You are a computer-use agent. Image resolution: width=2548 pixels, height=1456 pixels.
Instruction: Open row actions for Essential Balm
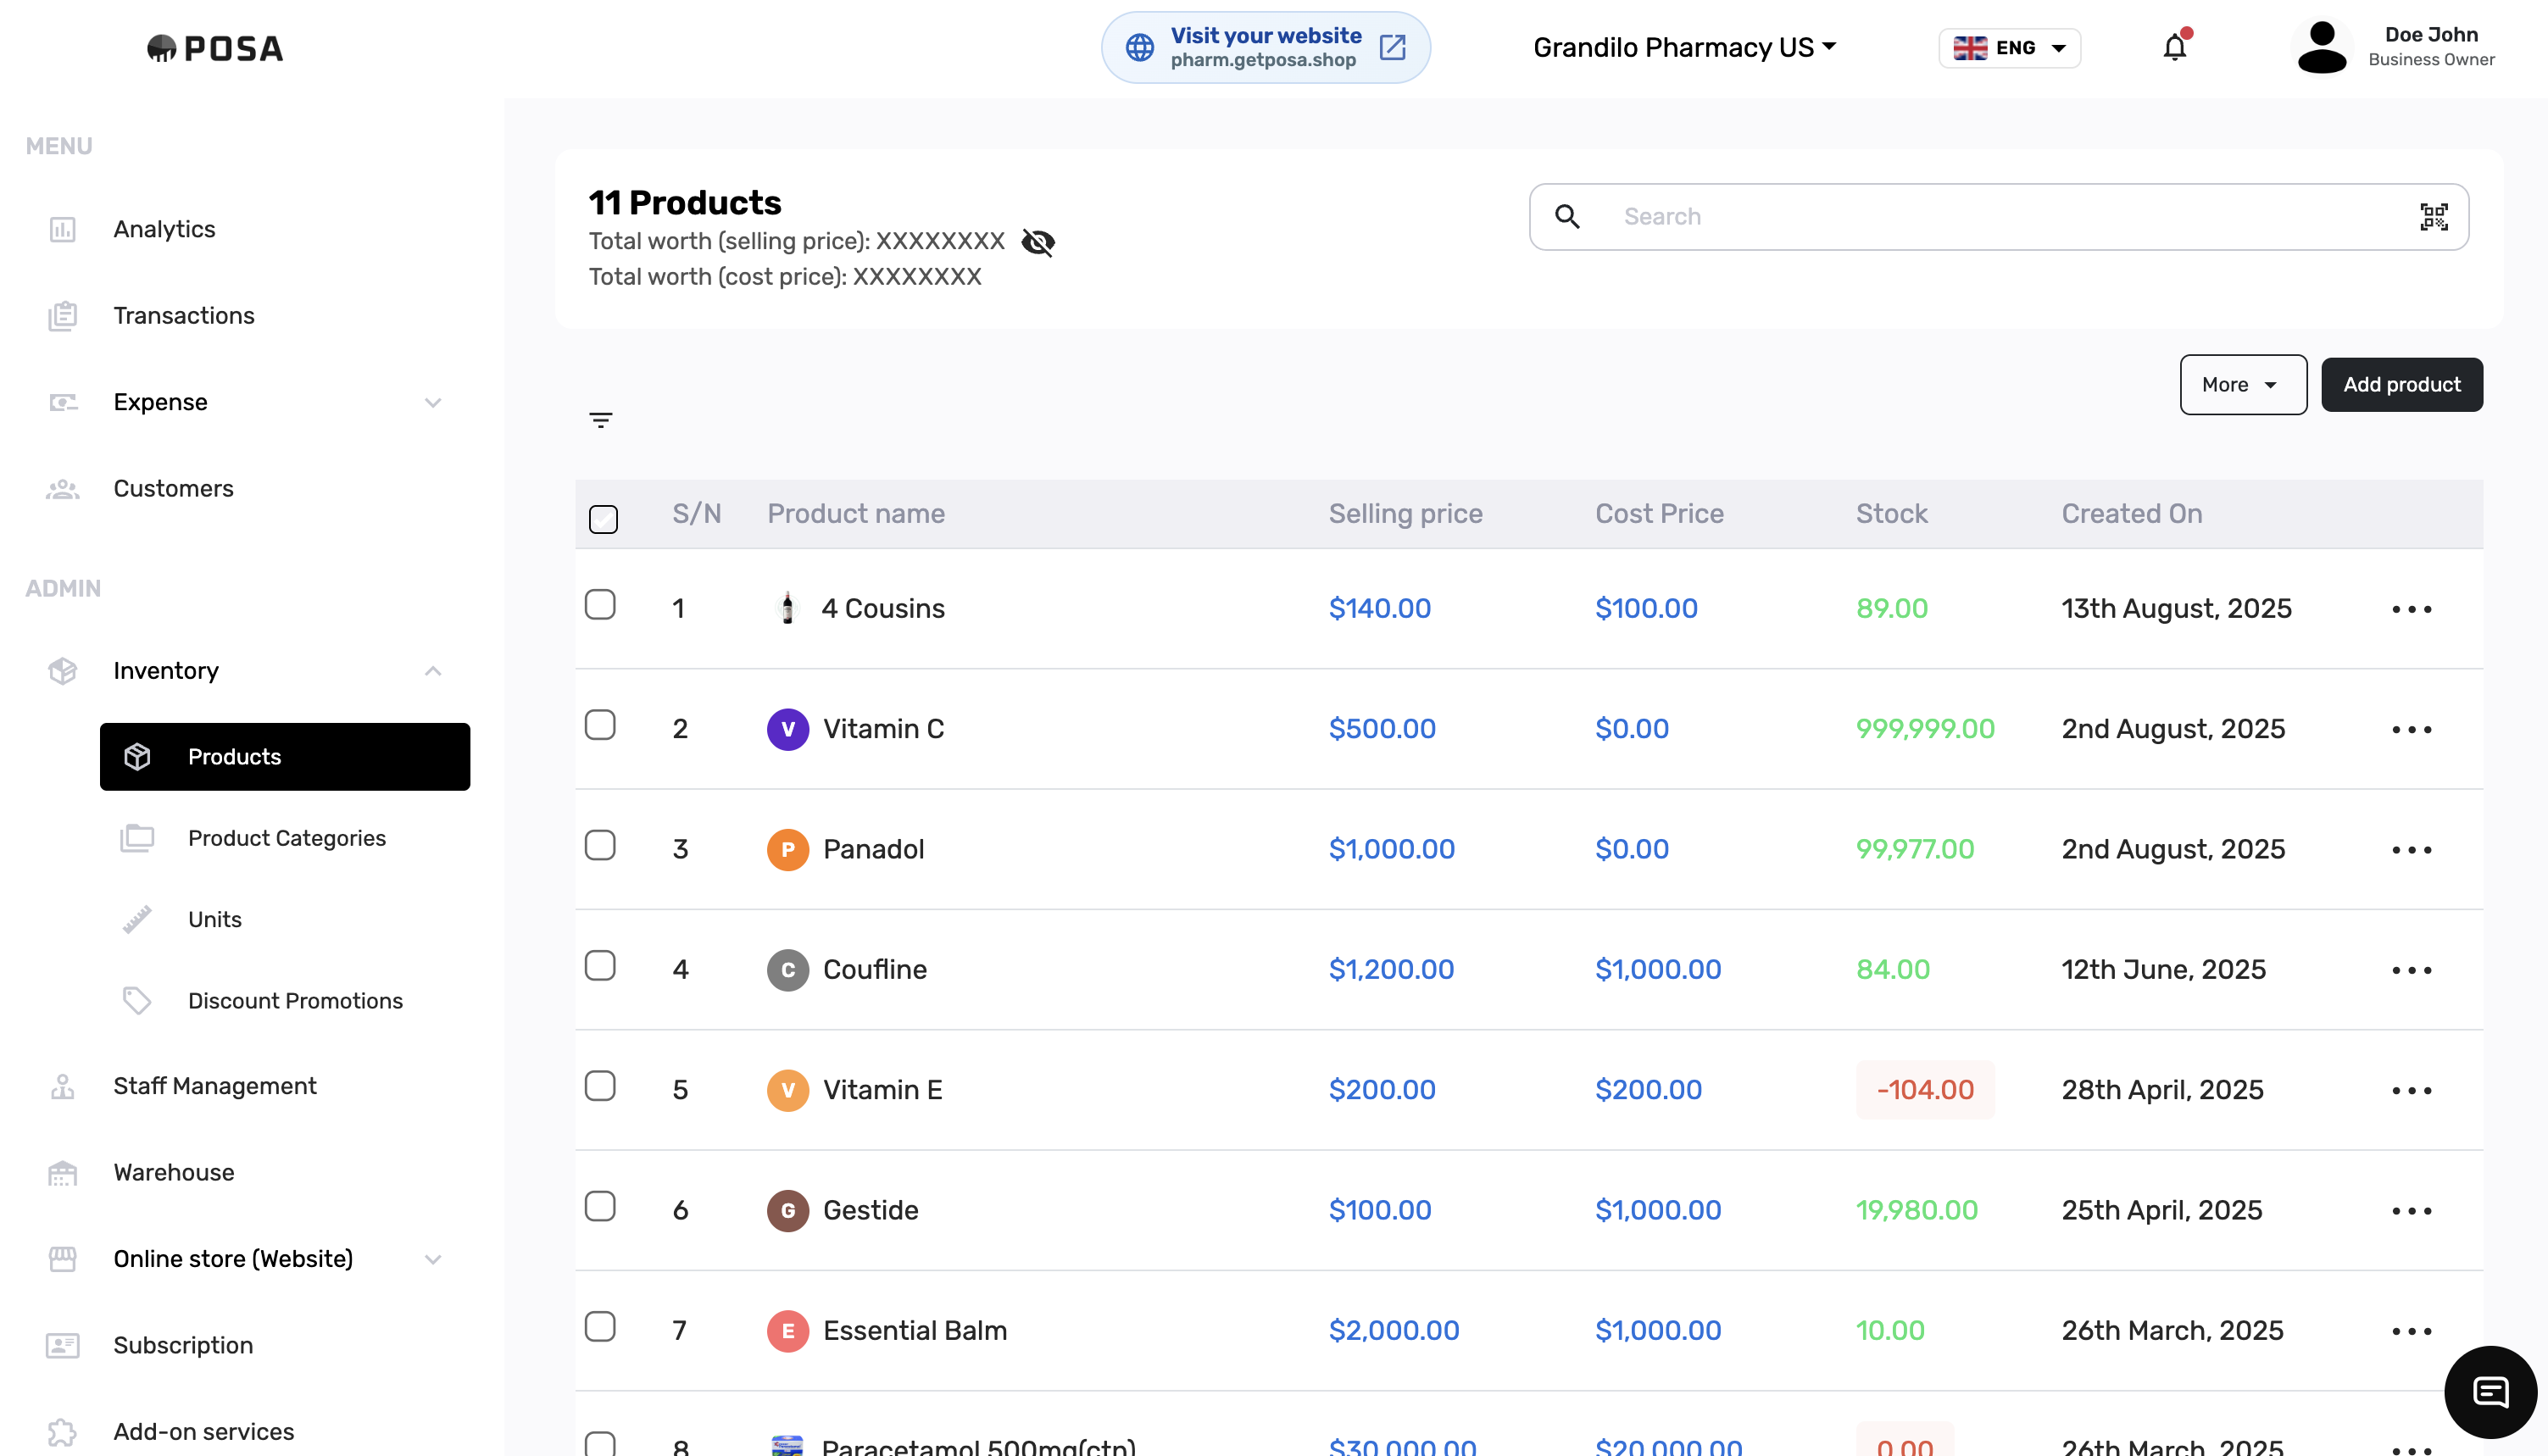(2411, 1331)
